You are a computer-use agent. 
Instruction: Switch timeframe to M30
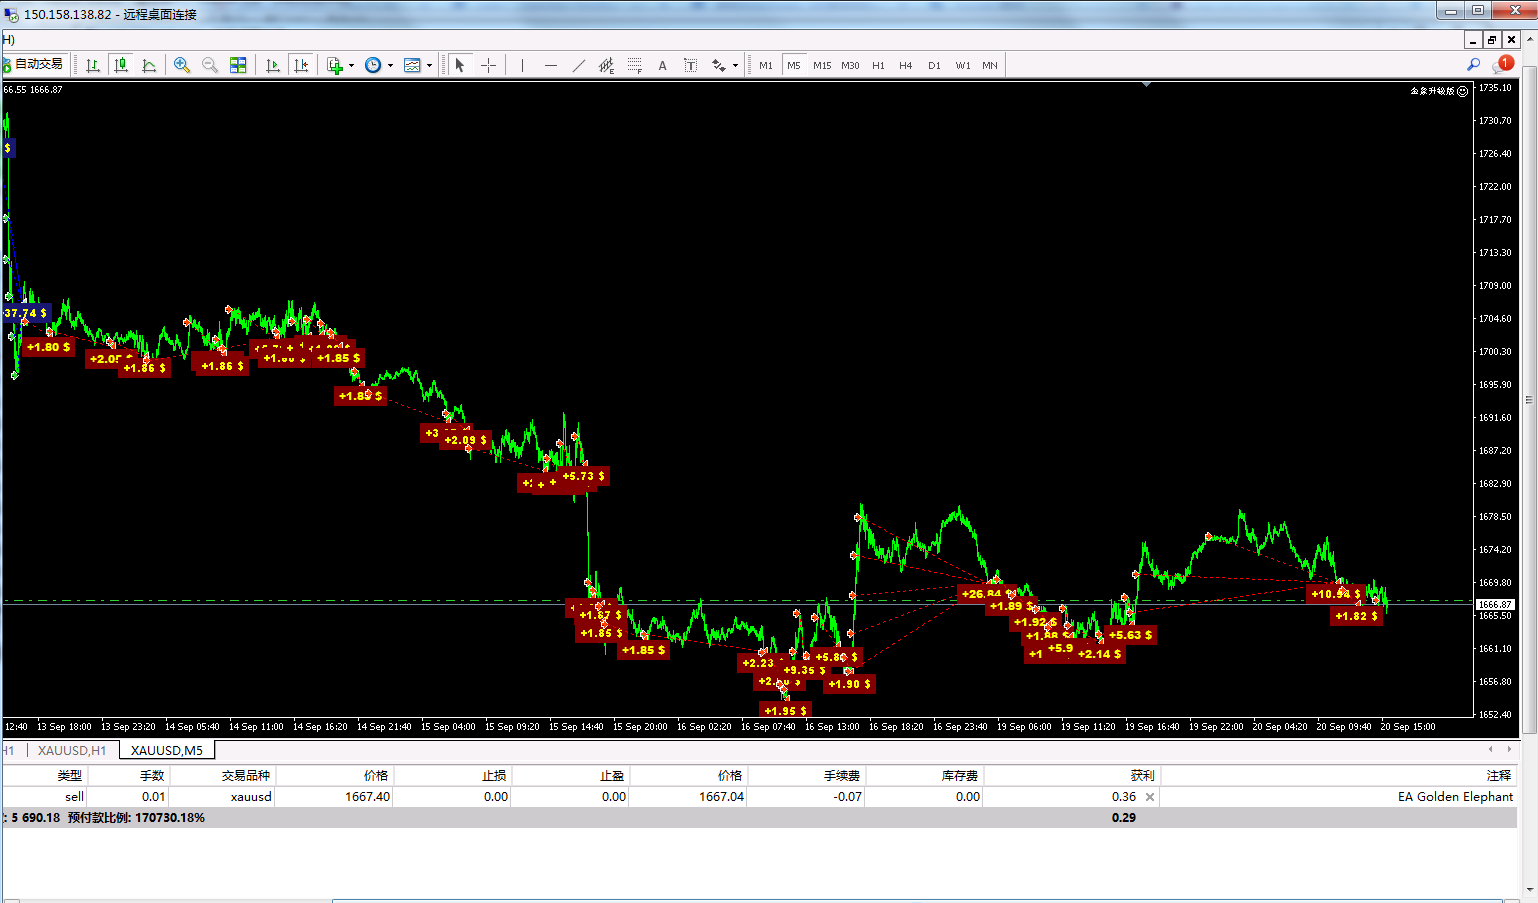tap(850, 65)
